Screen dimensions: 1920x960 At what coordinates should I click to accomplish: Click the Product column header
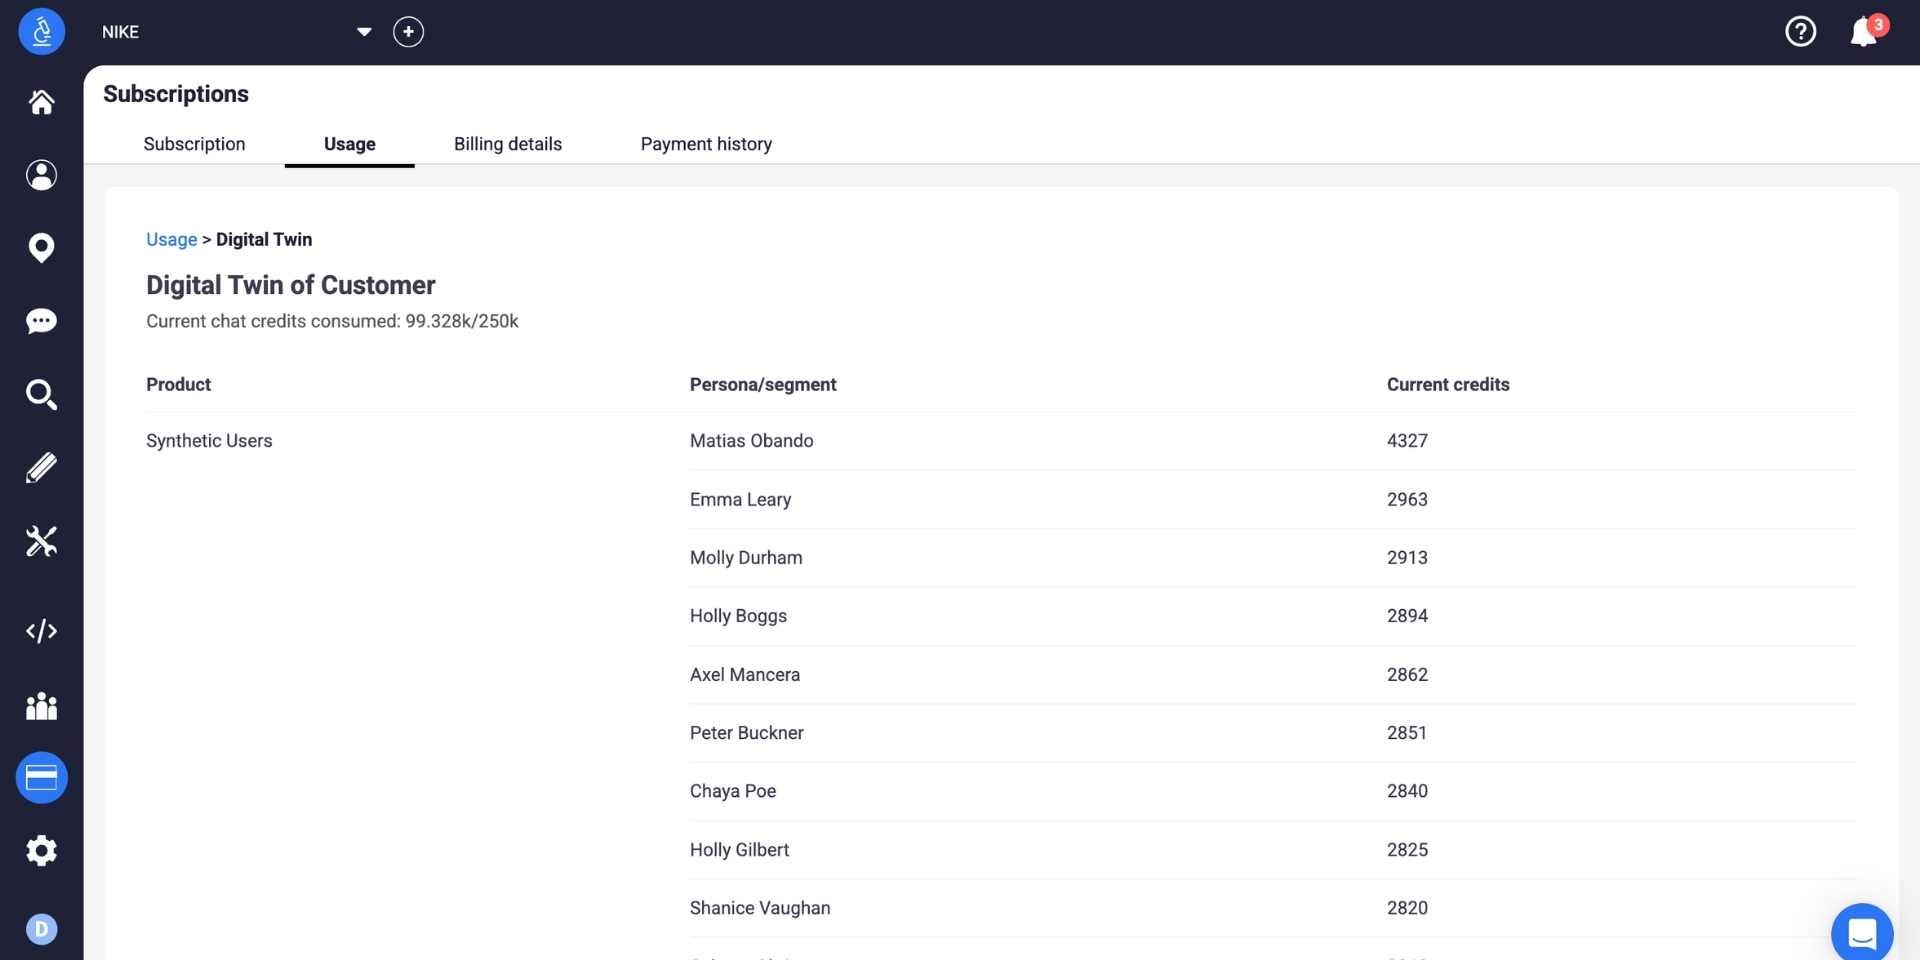(178, 385)
